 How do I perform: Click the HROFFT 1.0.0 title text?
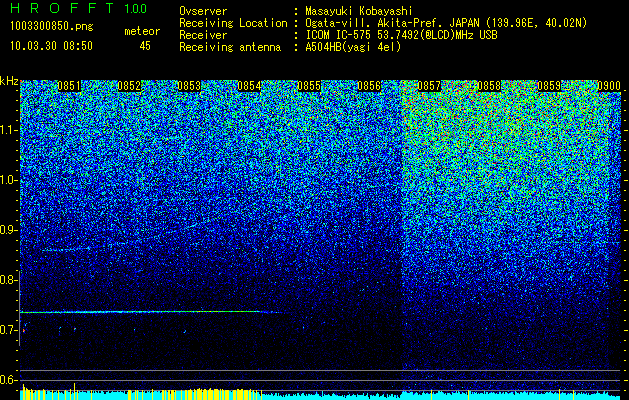[x=79, y=8]
